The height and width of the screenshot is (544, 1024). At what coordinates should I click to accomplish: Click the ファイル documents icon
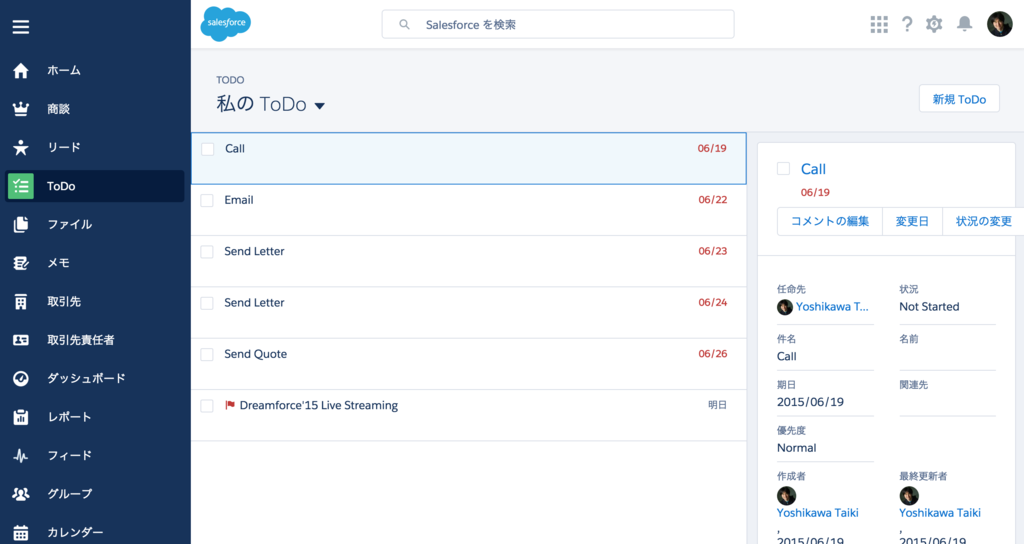point(21,225)
